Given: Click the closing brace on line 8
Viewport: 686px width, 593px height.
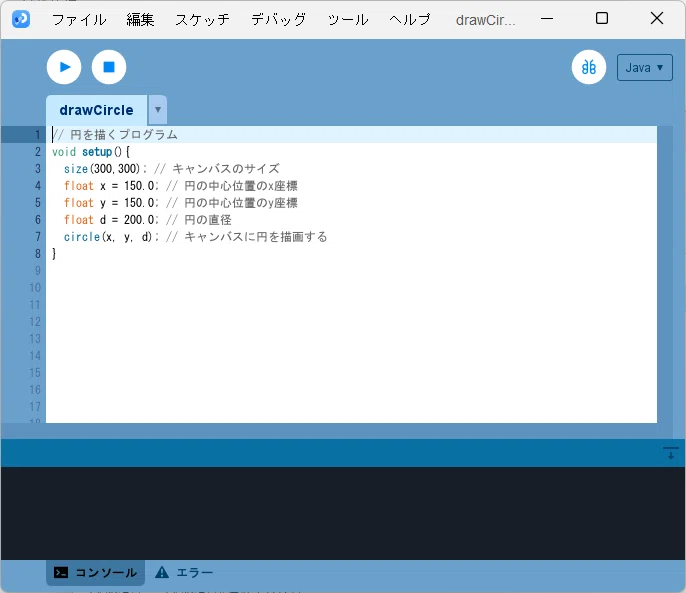Looking at the screenshot, I should (x=54, y=254).
